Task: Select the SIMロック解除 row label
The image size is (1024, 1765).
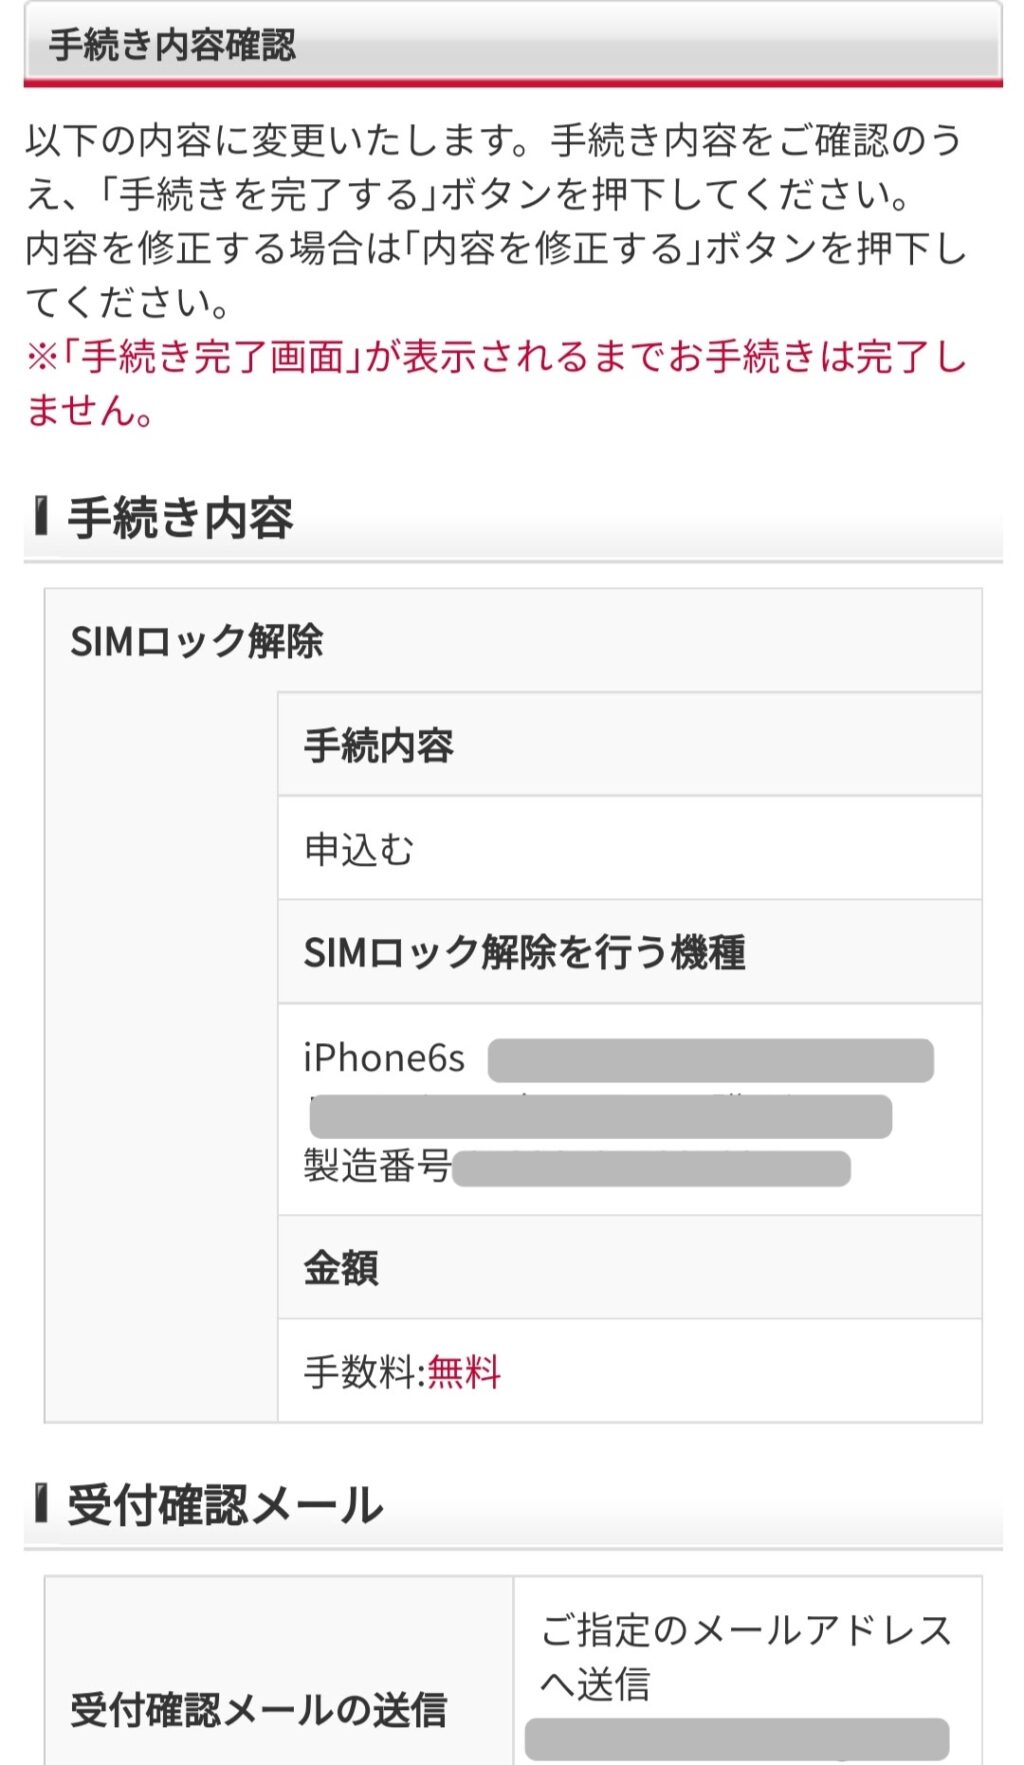Action: click(197, 641)
